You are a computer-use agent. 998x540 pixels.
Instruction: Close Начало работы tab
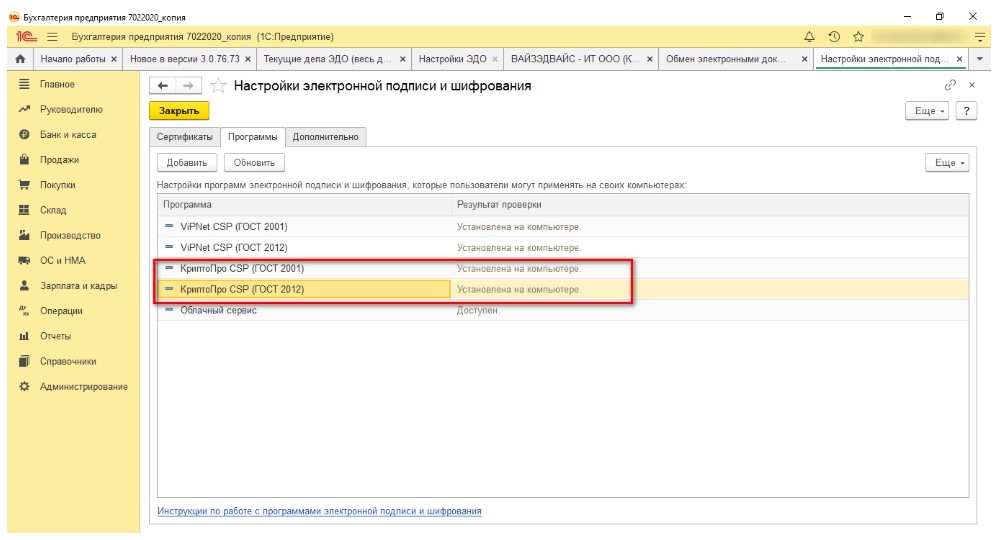(114, 59)
